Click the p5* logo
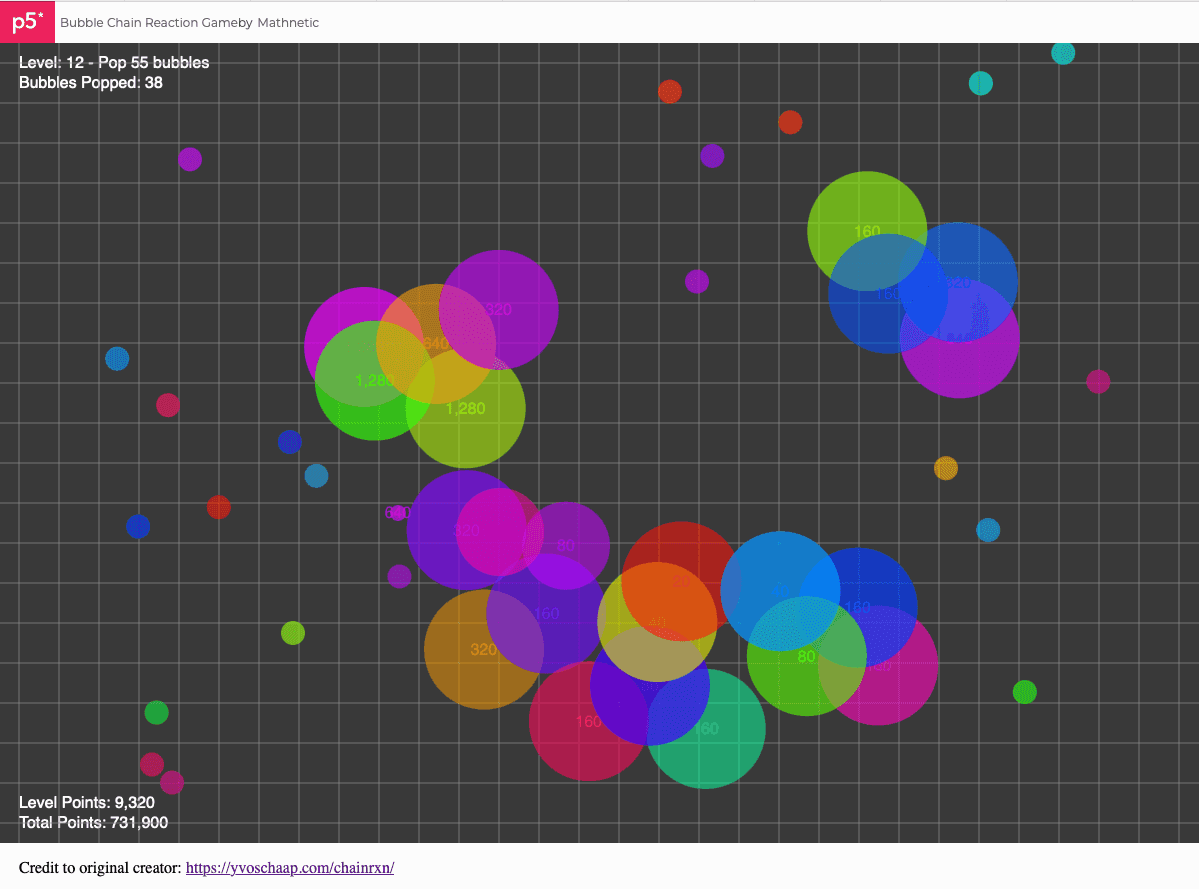This screenshot has height=889, width=1199. 27,22
